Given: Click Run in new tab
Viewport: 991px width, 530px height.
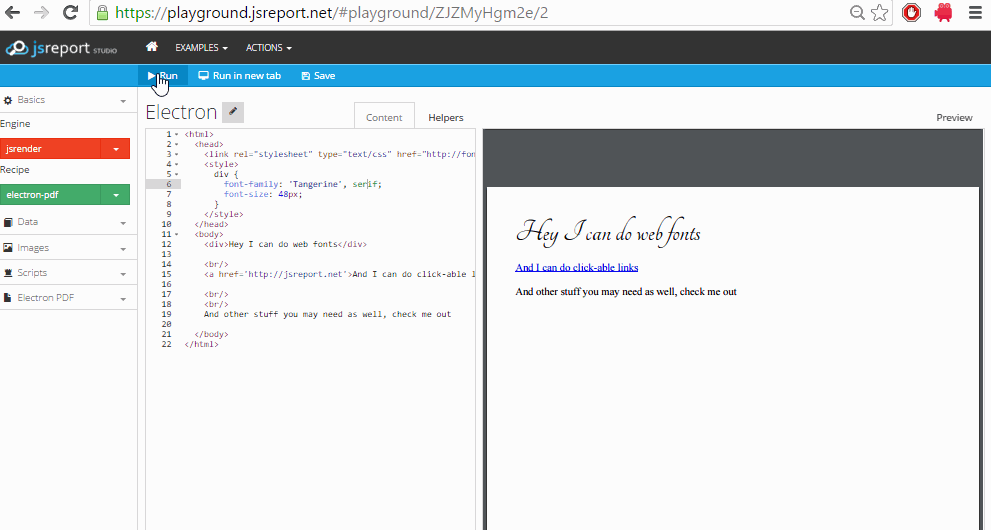Looking at the screenshot, I should pyautogui.click(x=240, y=76).
